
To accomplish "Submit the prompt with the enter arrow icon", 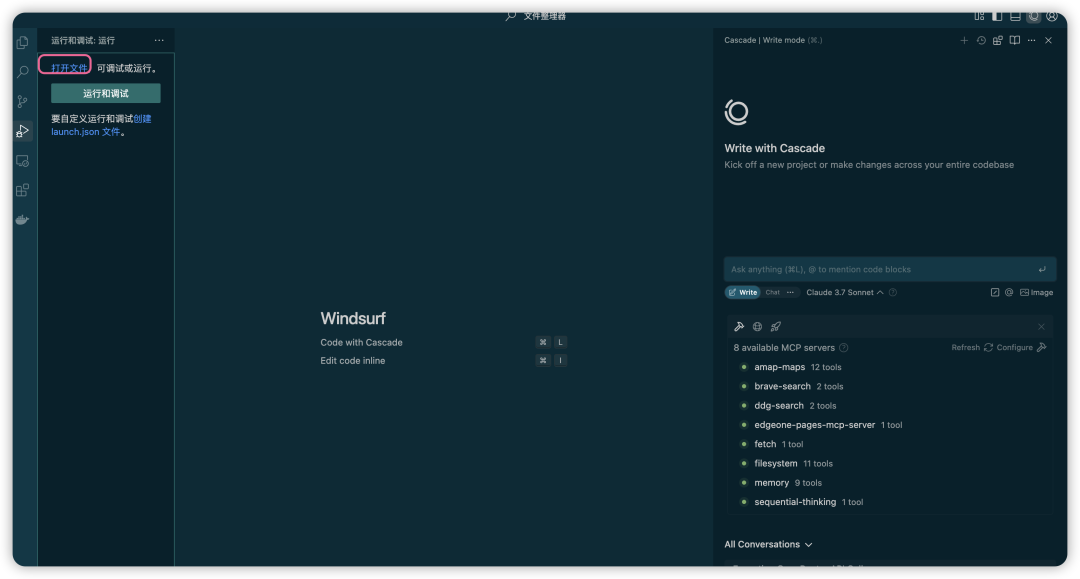I will pos(1042,269).
